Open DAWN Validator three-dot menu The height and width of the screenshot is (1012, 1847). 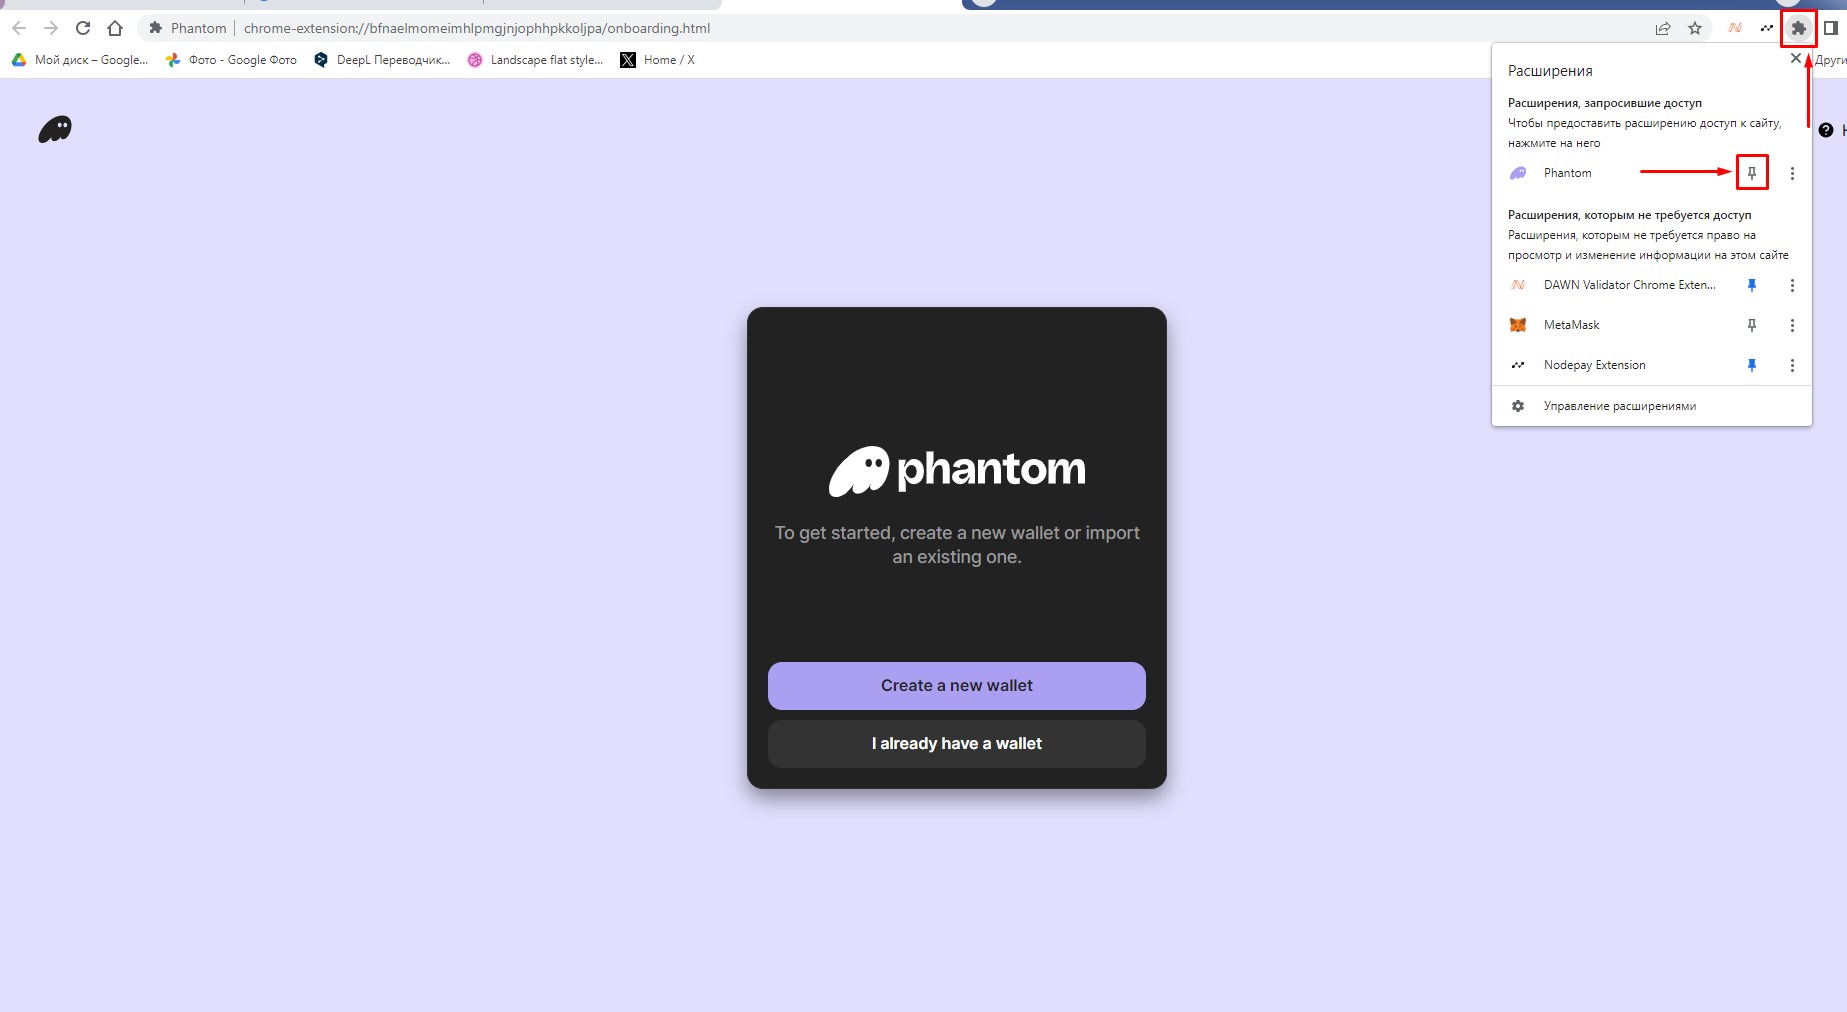[1792, 285]
